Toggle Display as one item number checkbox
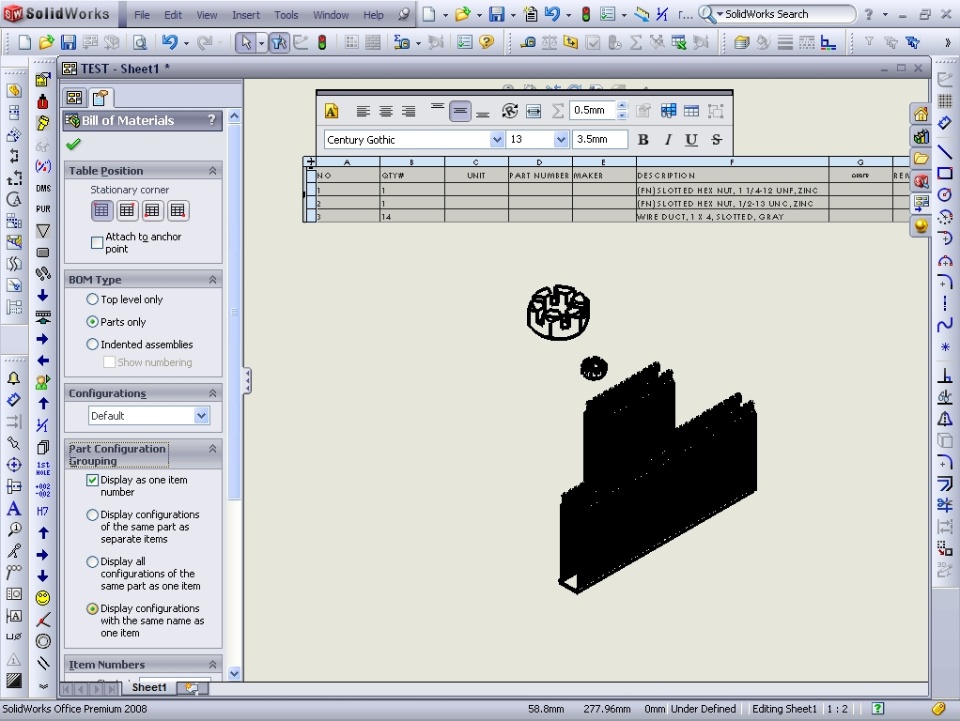960x721 pixels. tap(92, 480)
